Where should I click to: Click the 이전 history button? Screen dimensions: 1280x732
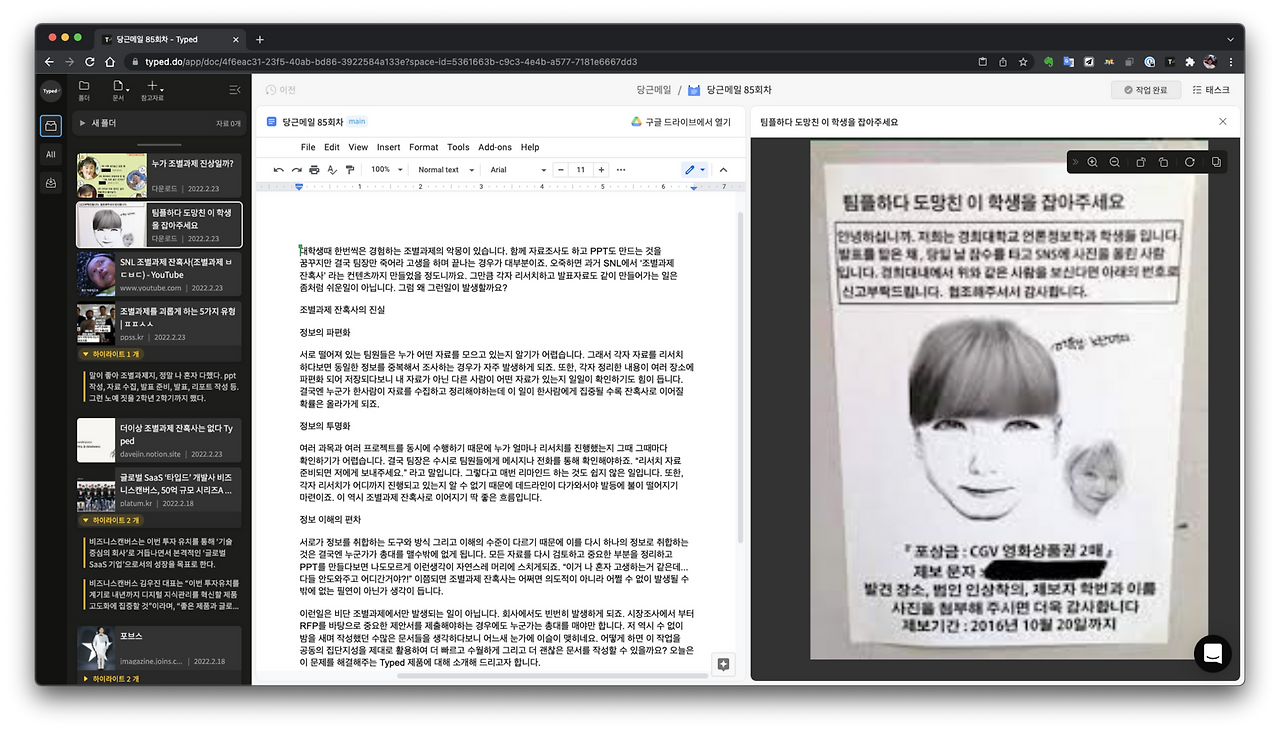(279, 90)
